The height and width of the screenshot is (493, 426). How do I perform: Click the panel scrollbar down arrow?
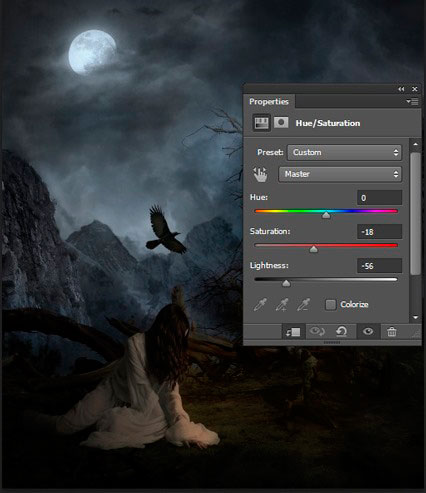pyautogui.click(x=415, y=317)
